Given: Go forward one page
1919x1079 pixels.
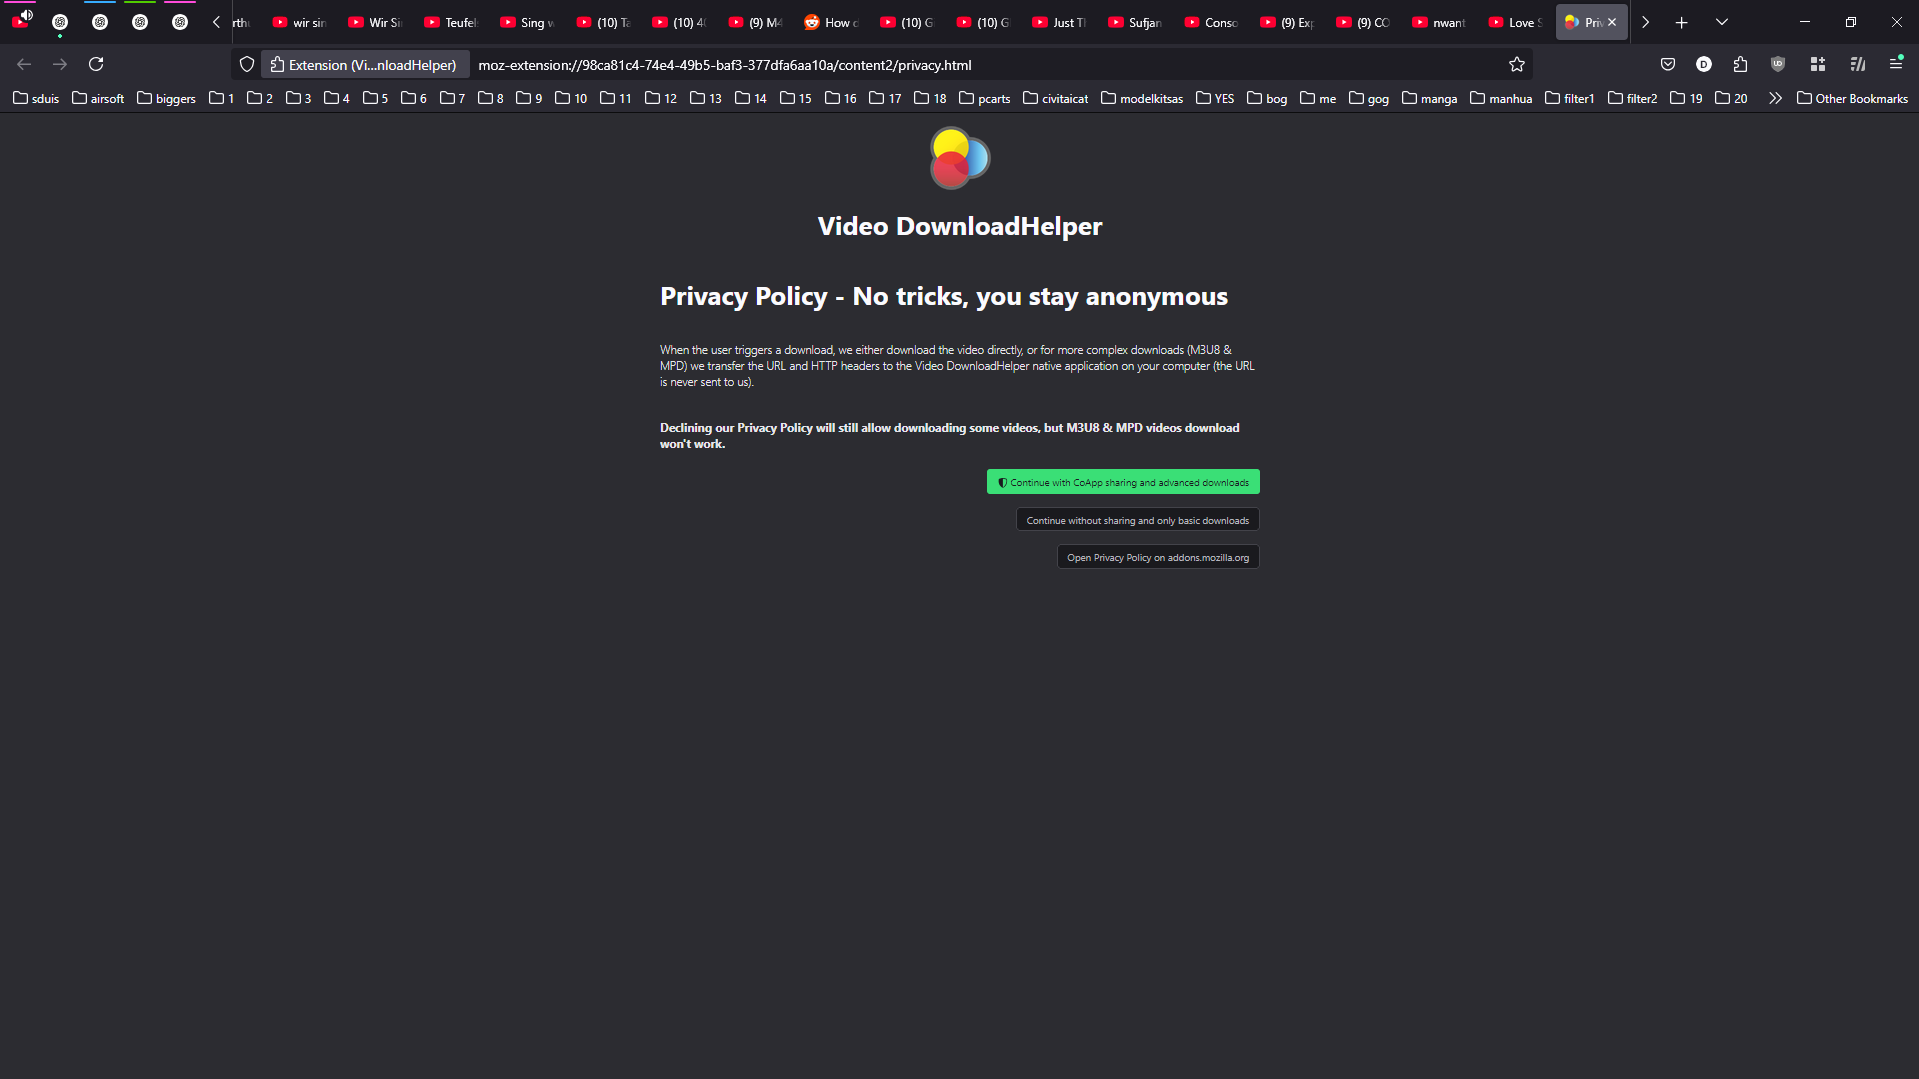Looking at the screenshot, I should pyautogui.click(x=60, y=64).
